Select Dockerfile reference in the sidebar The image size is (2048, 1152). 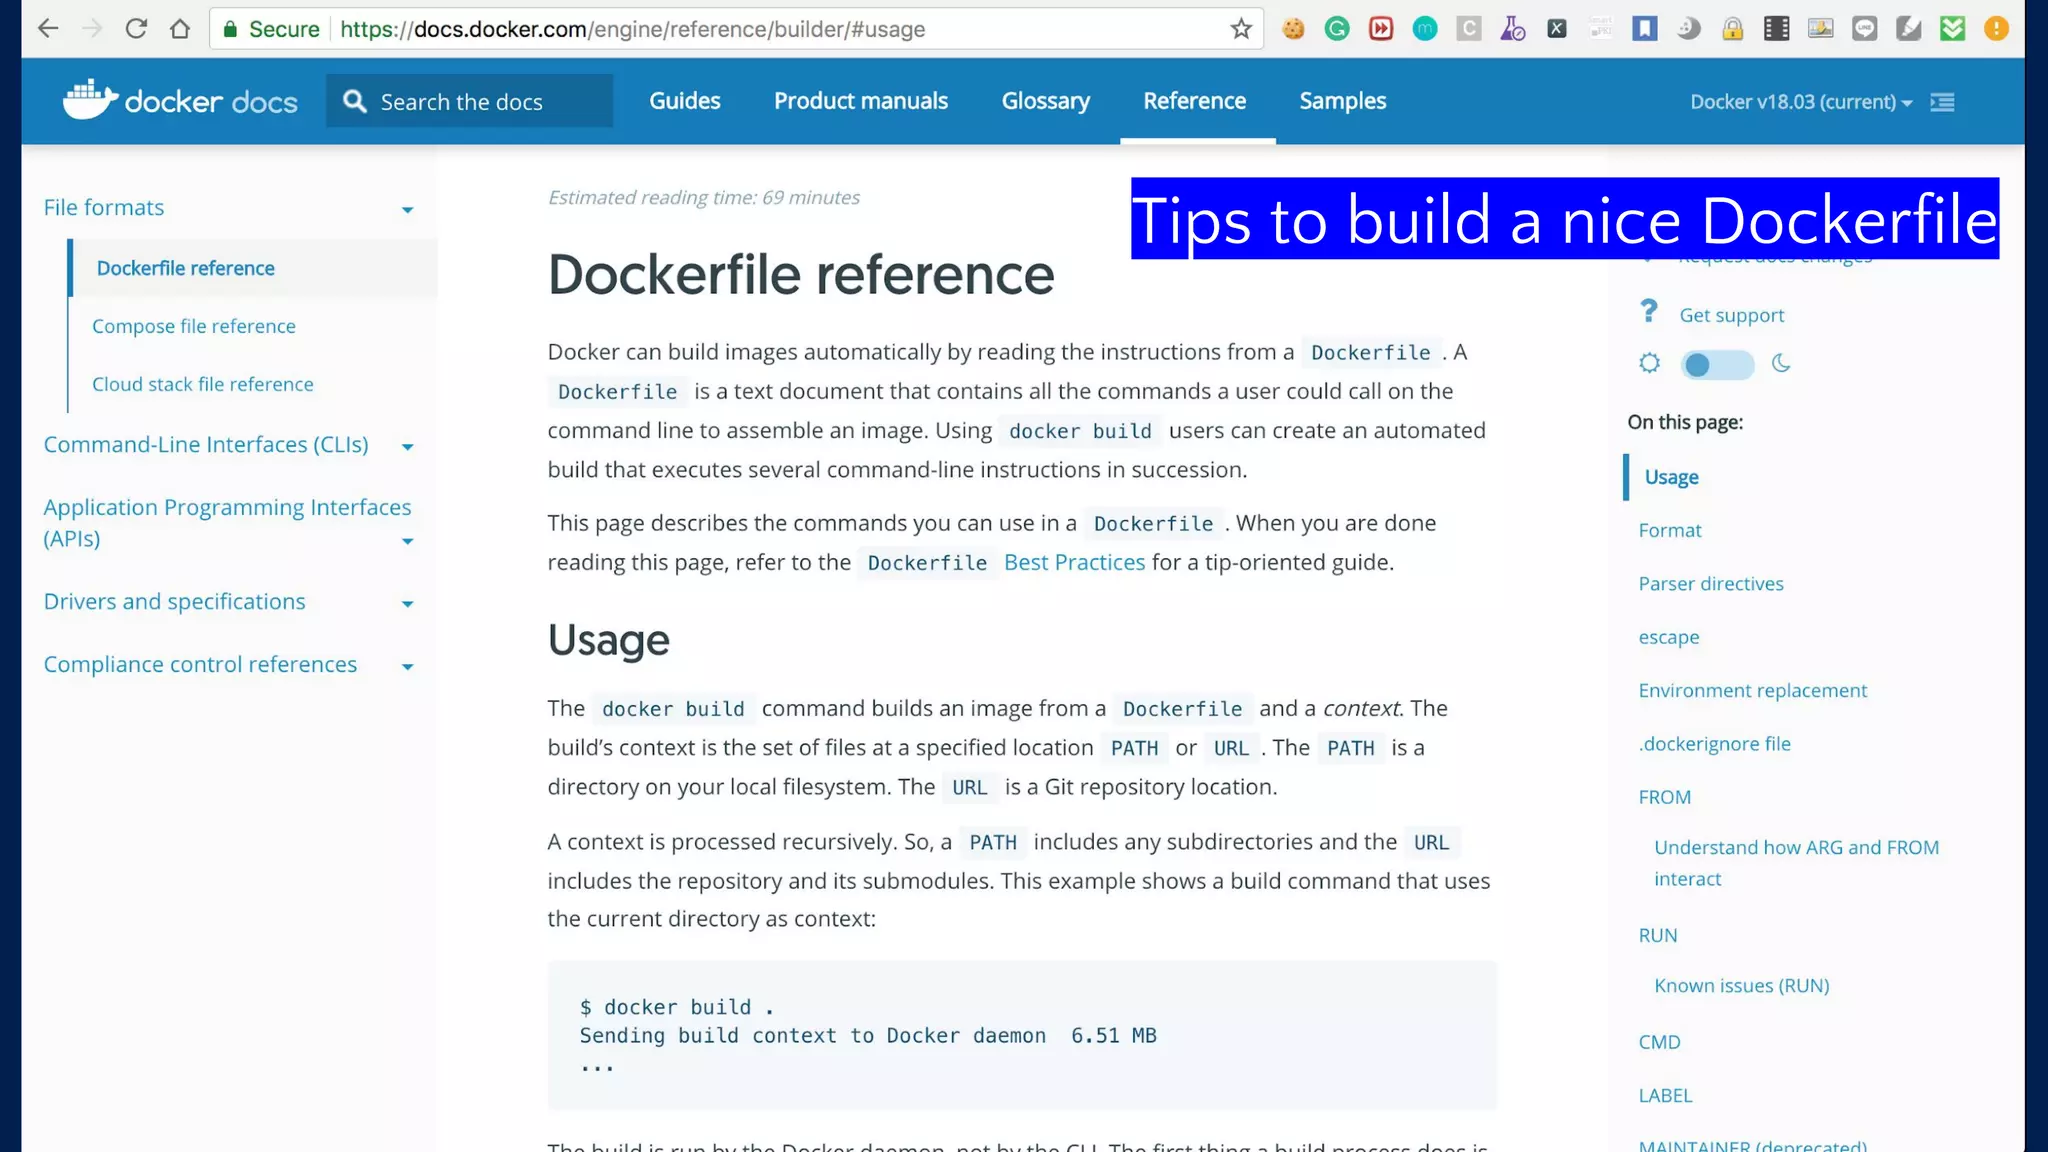[185, 268]
